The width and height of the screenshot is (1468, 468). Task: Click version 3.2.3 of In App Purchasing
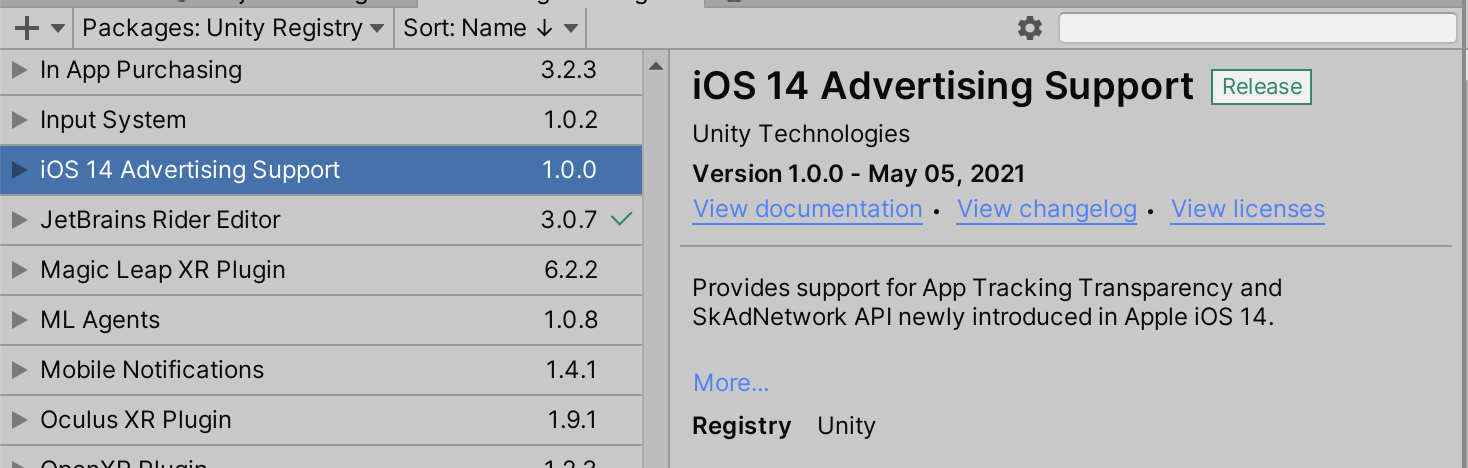coord(569,70)
